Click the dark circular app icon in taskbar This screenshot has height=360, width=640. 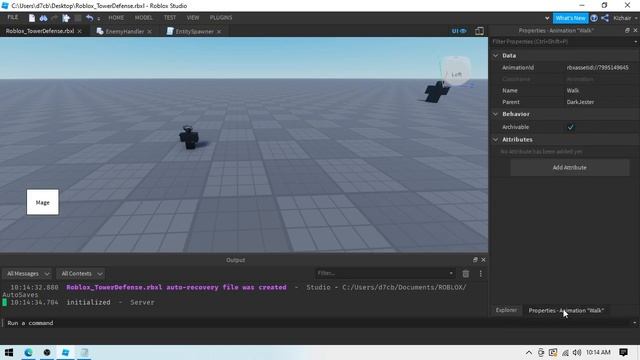(47, 352)
